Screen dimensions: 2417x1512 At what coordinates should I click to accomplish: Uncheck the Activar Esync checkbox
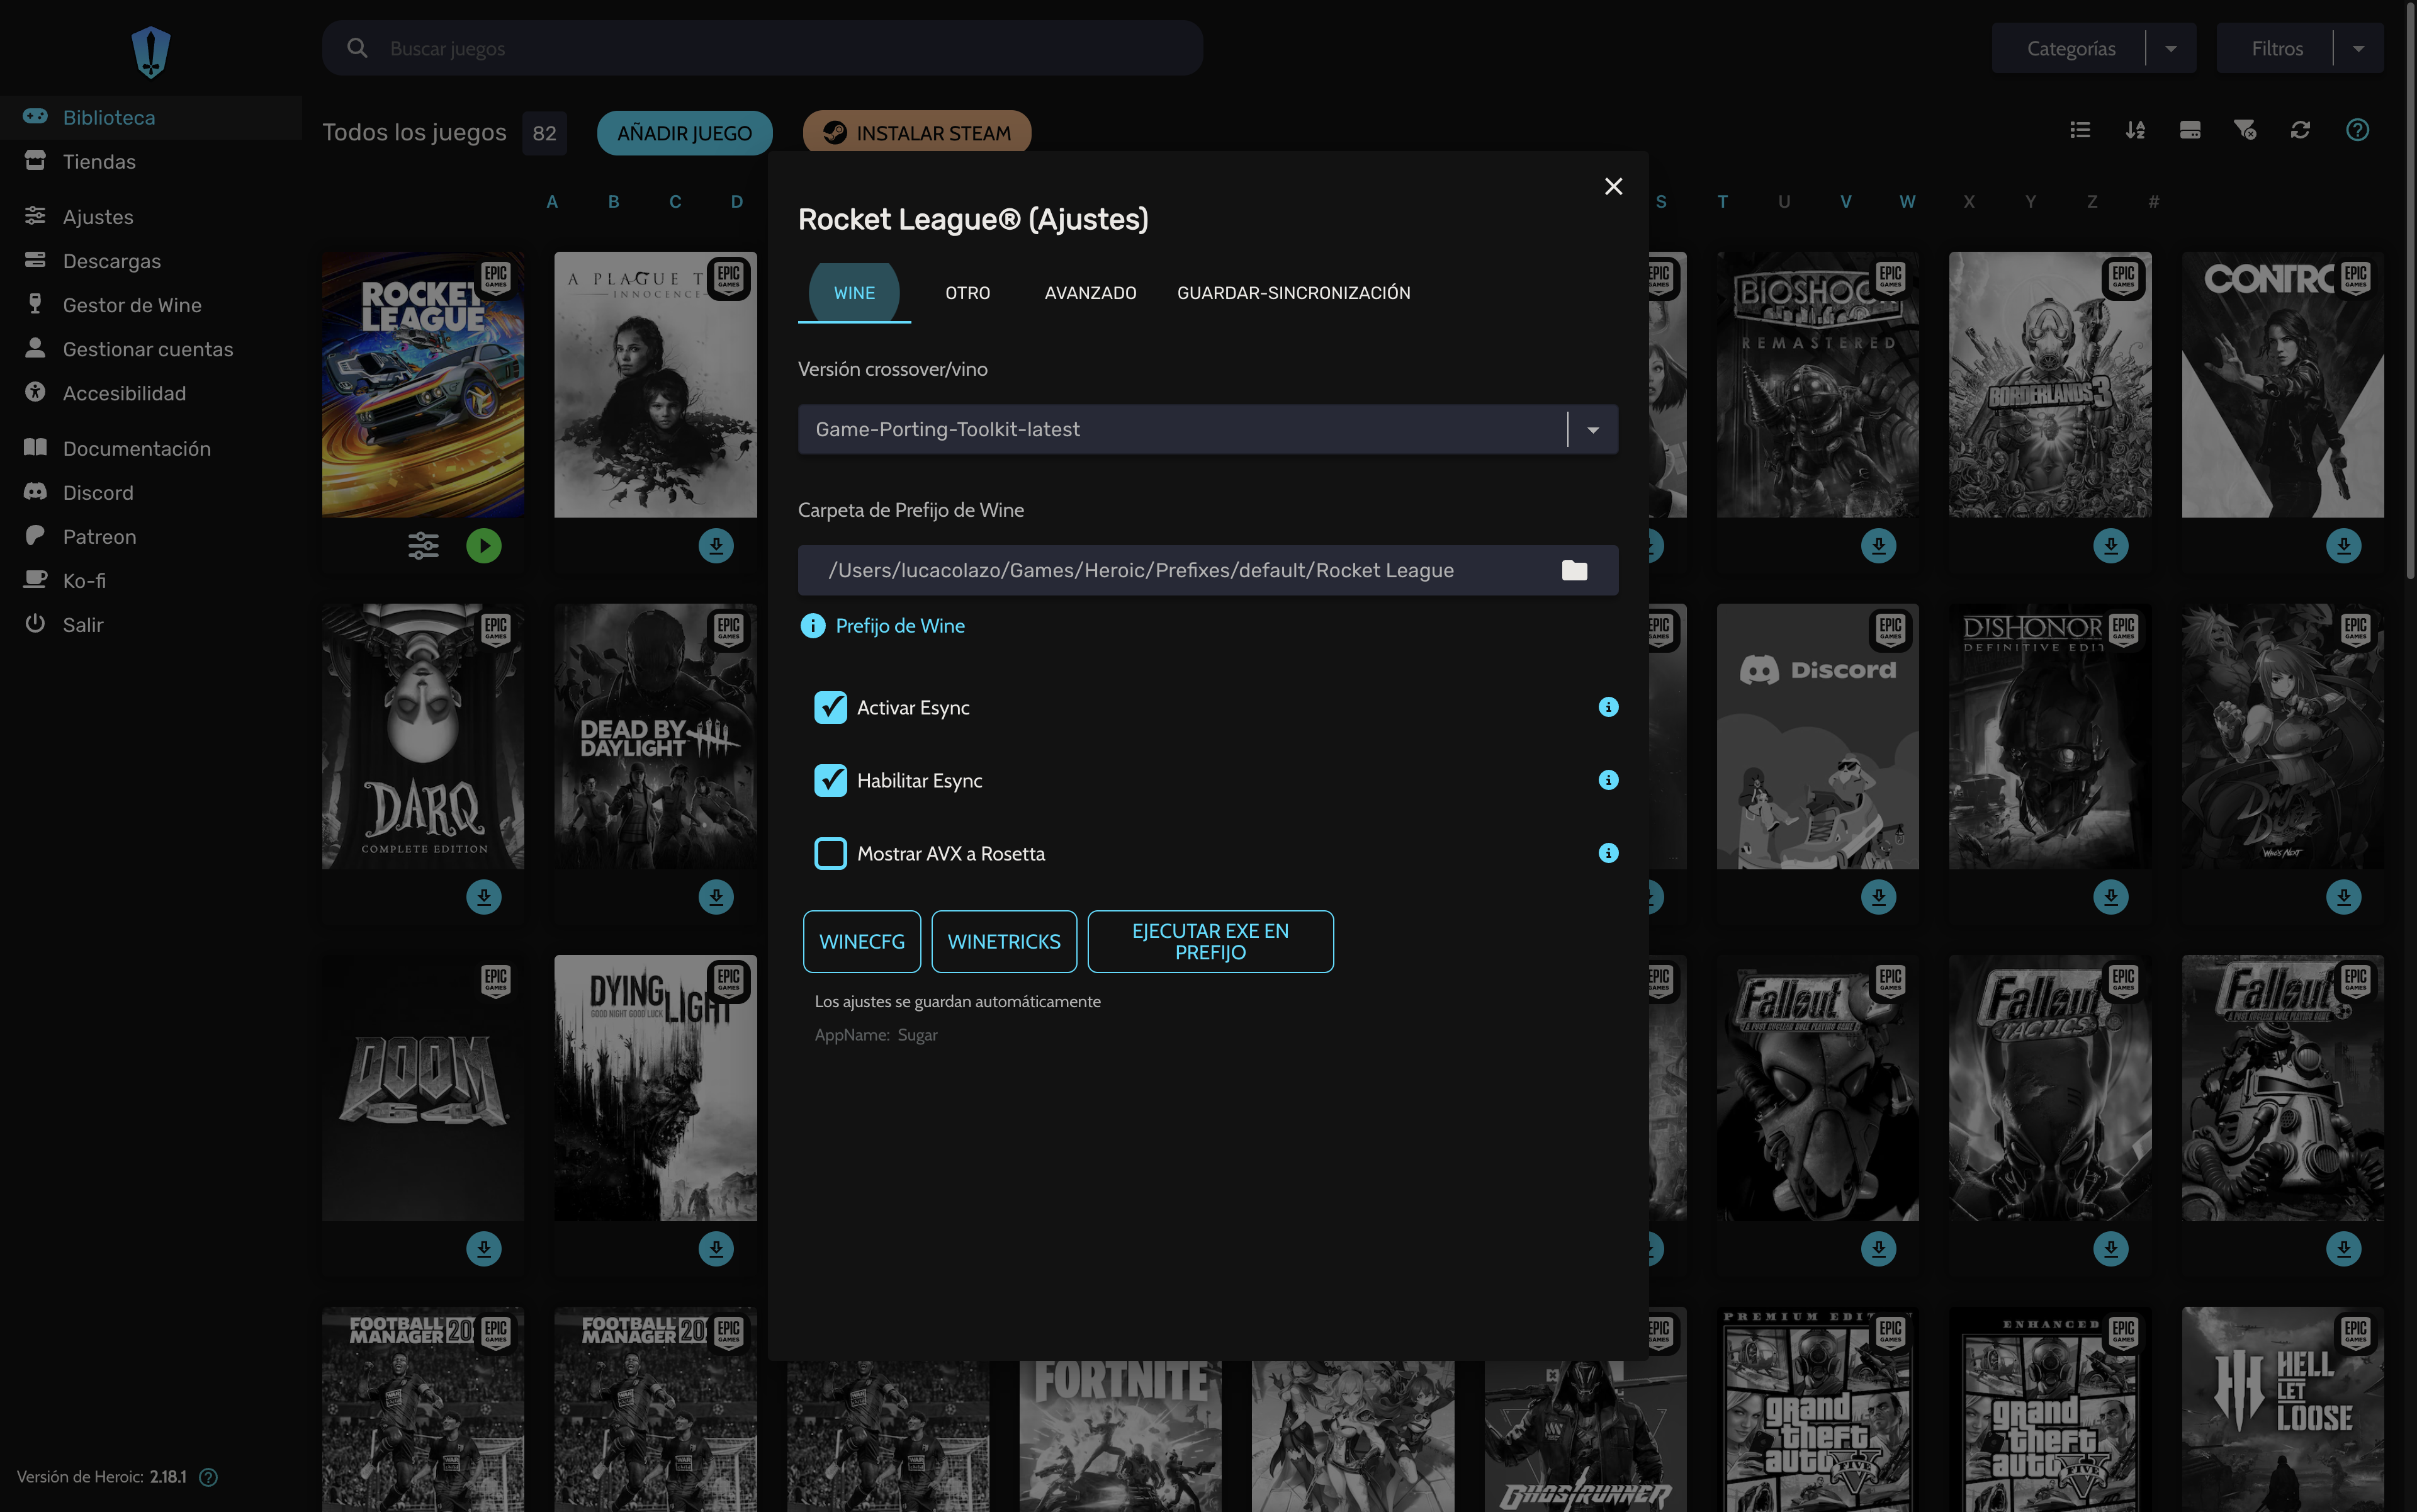(x=830, y=708)
